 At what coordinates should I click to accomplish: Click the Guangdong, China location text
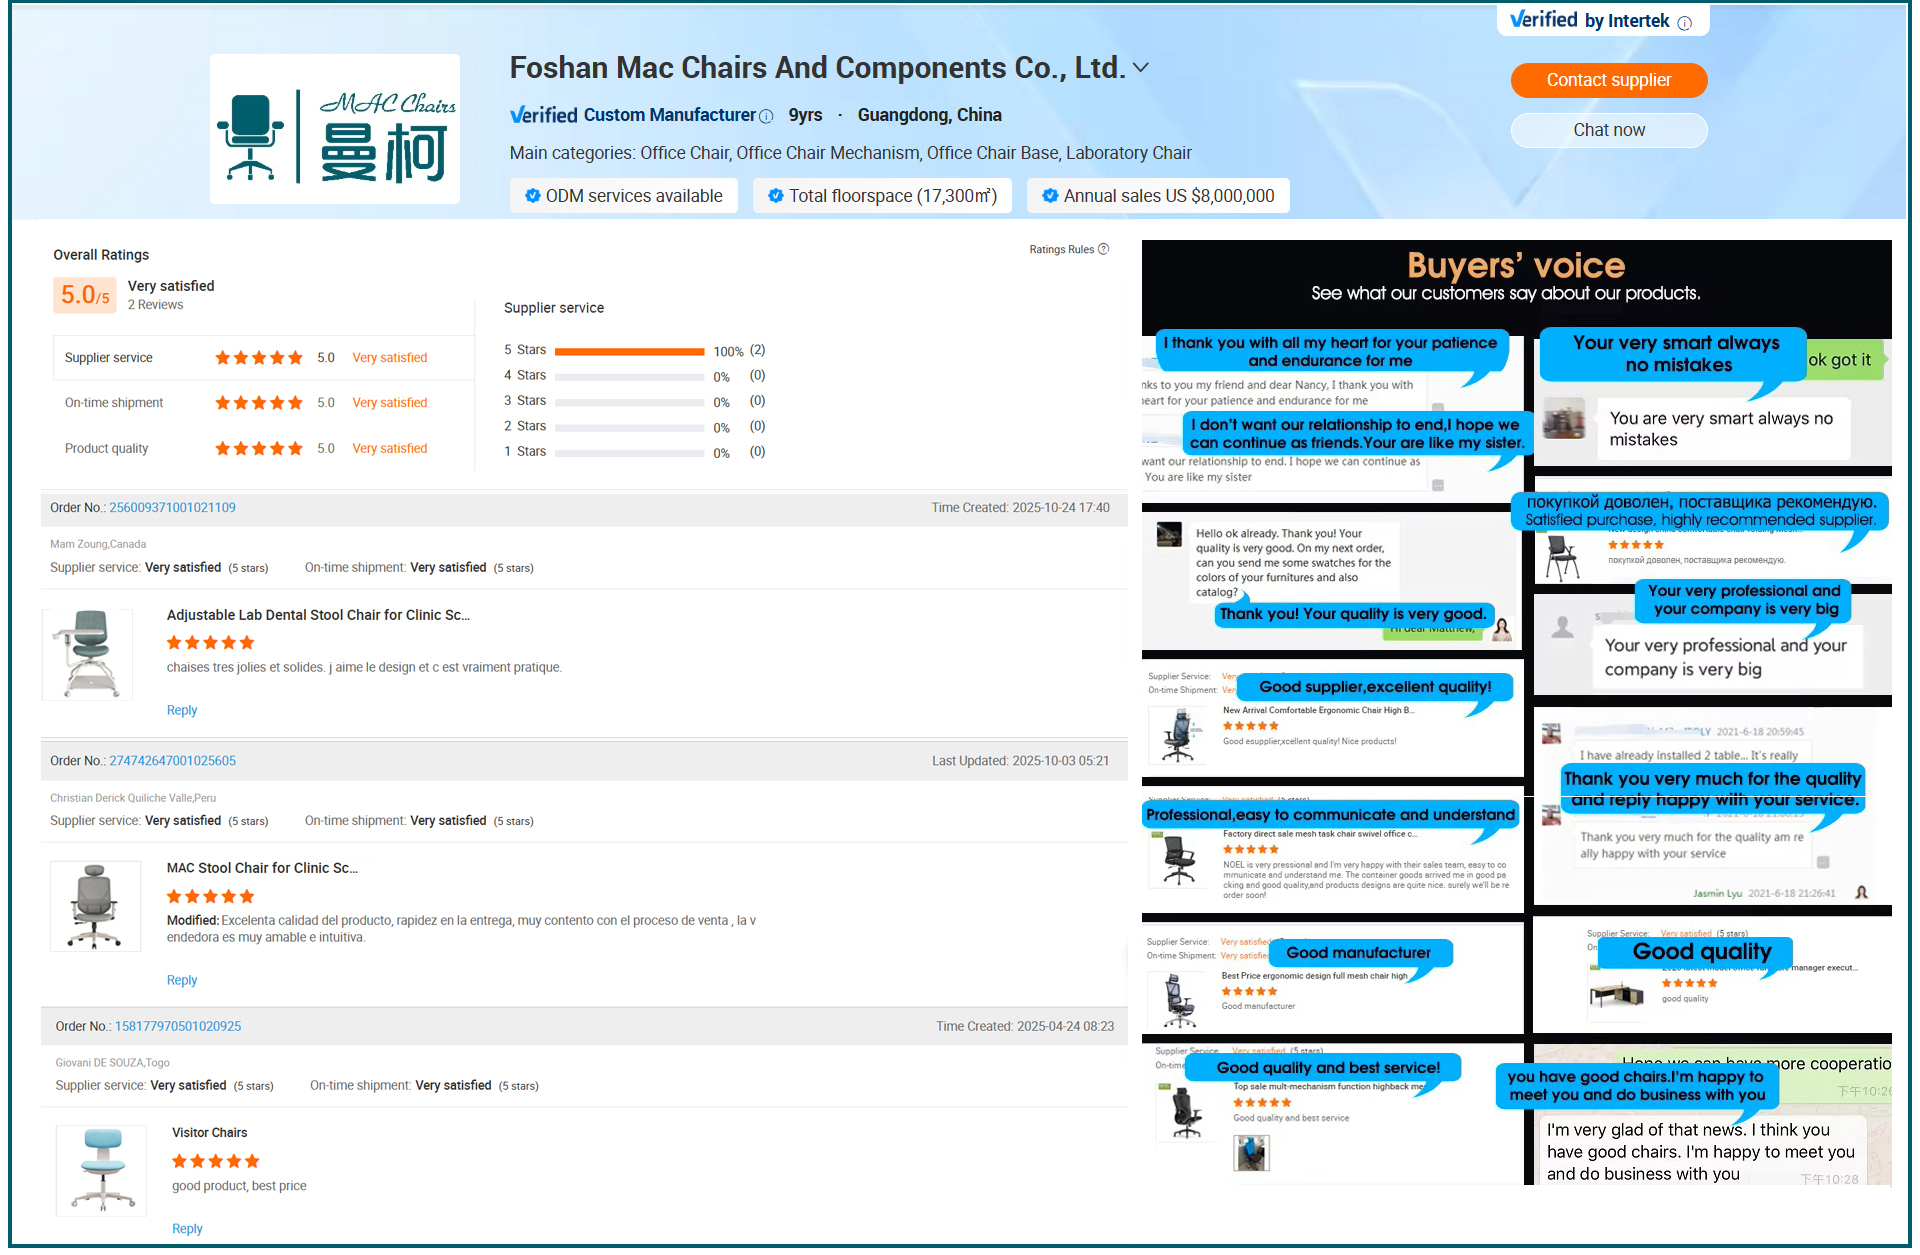pos(930,115)
